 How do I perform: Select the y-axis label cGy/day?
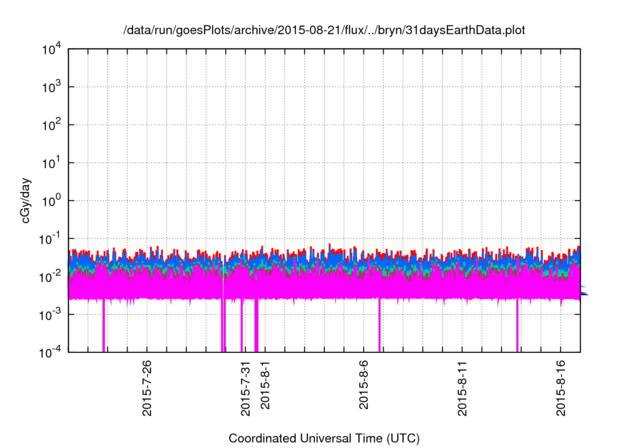(25, 200)
